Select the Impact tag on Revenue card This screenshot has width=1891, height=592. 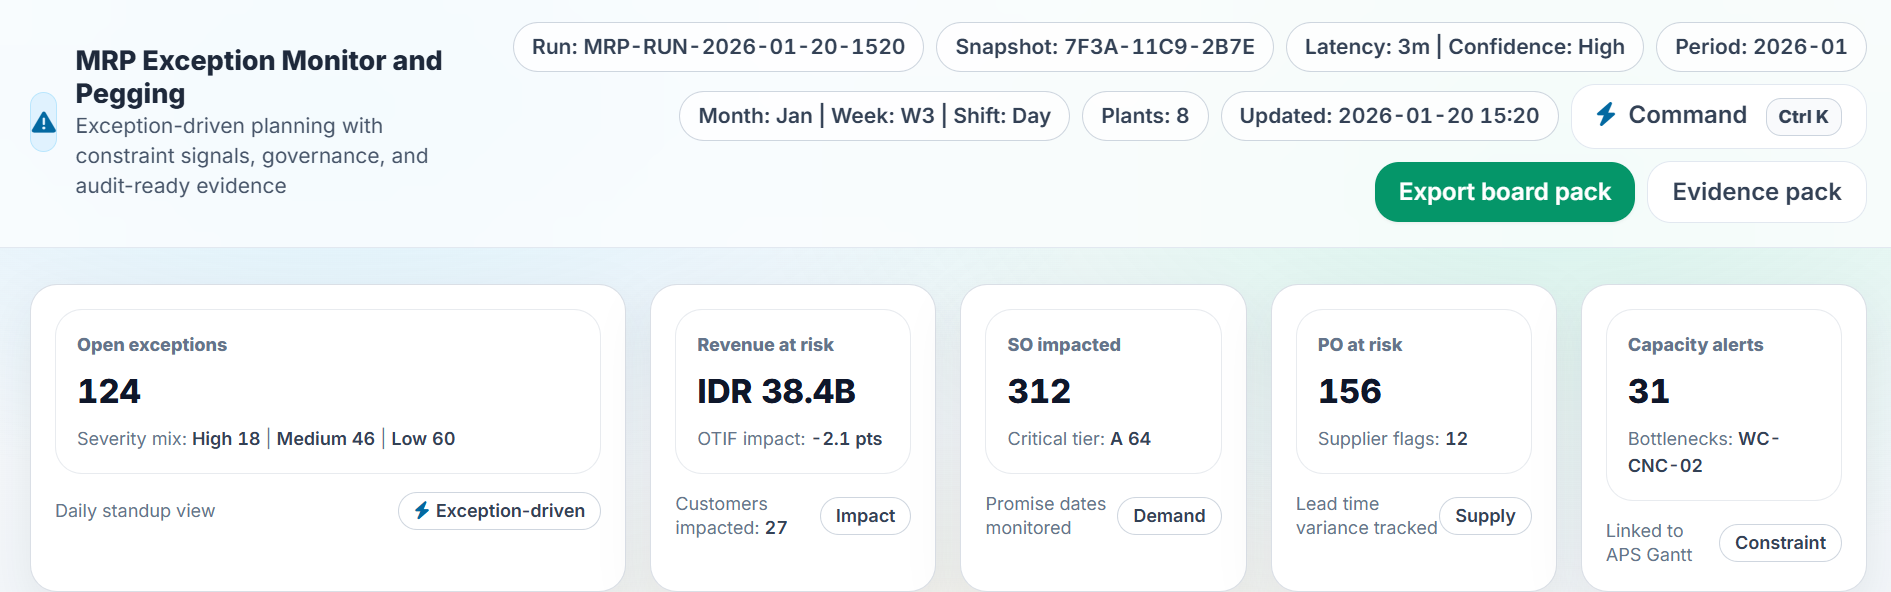[x=865, y=516]
